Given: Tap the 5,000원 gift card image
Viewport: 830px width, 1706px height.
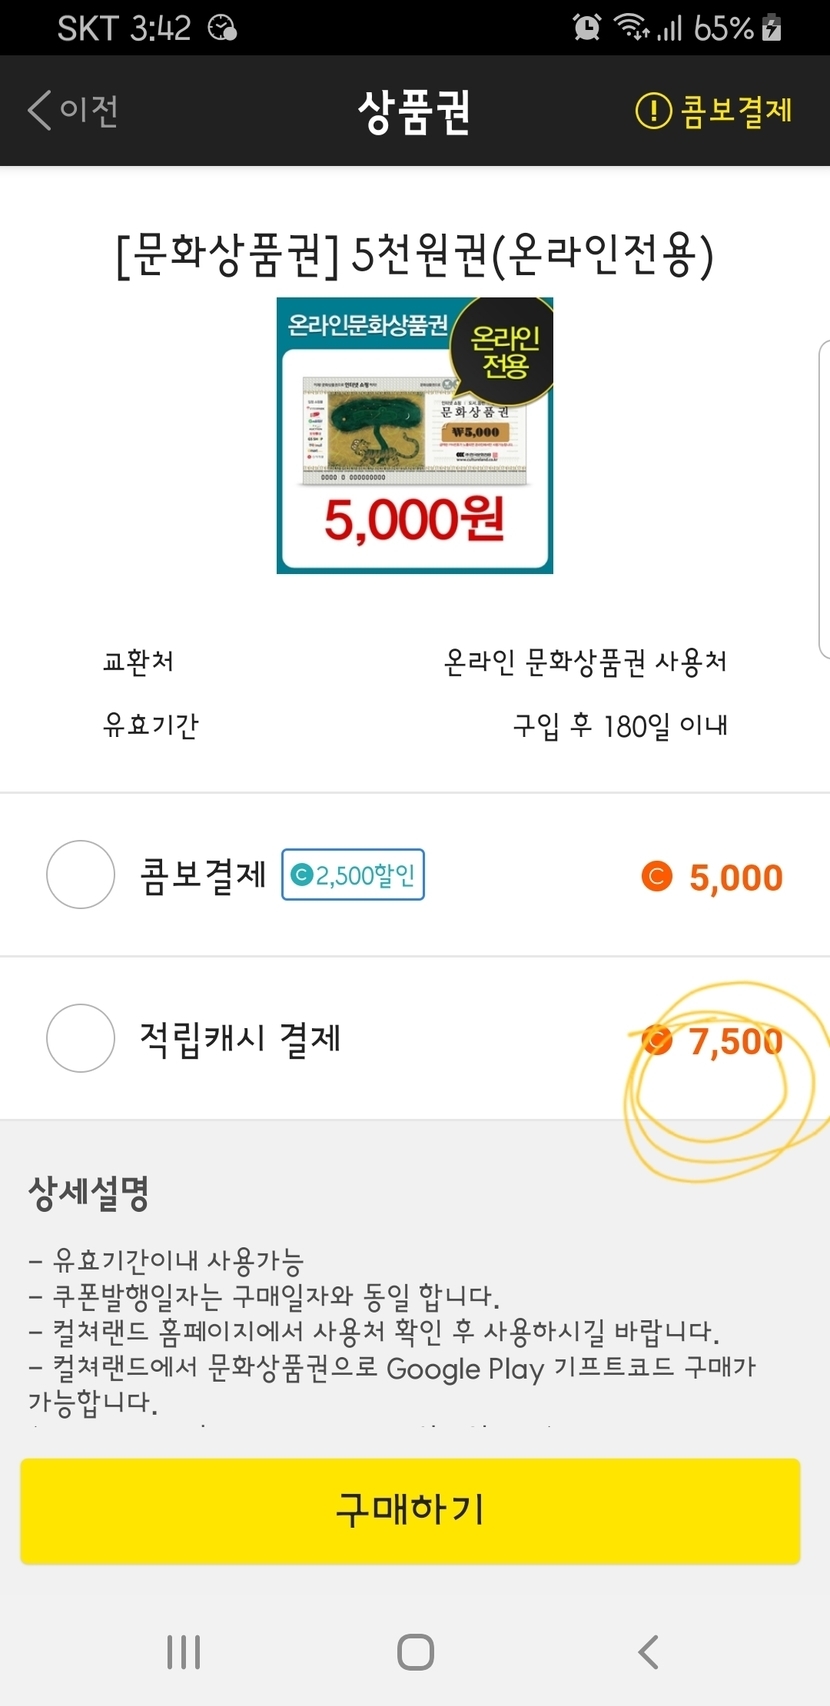Looking at the screenshot, I should (415, 436).
